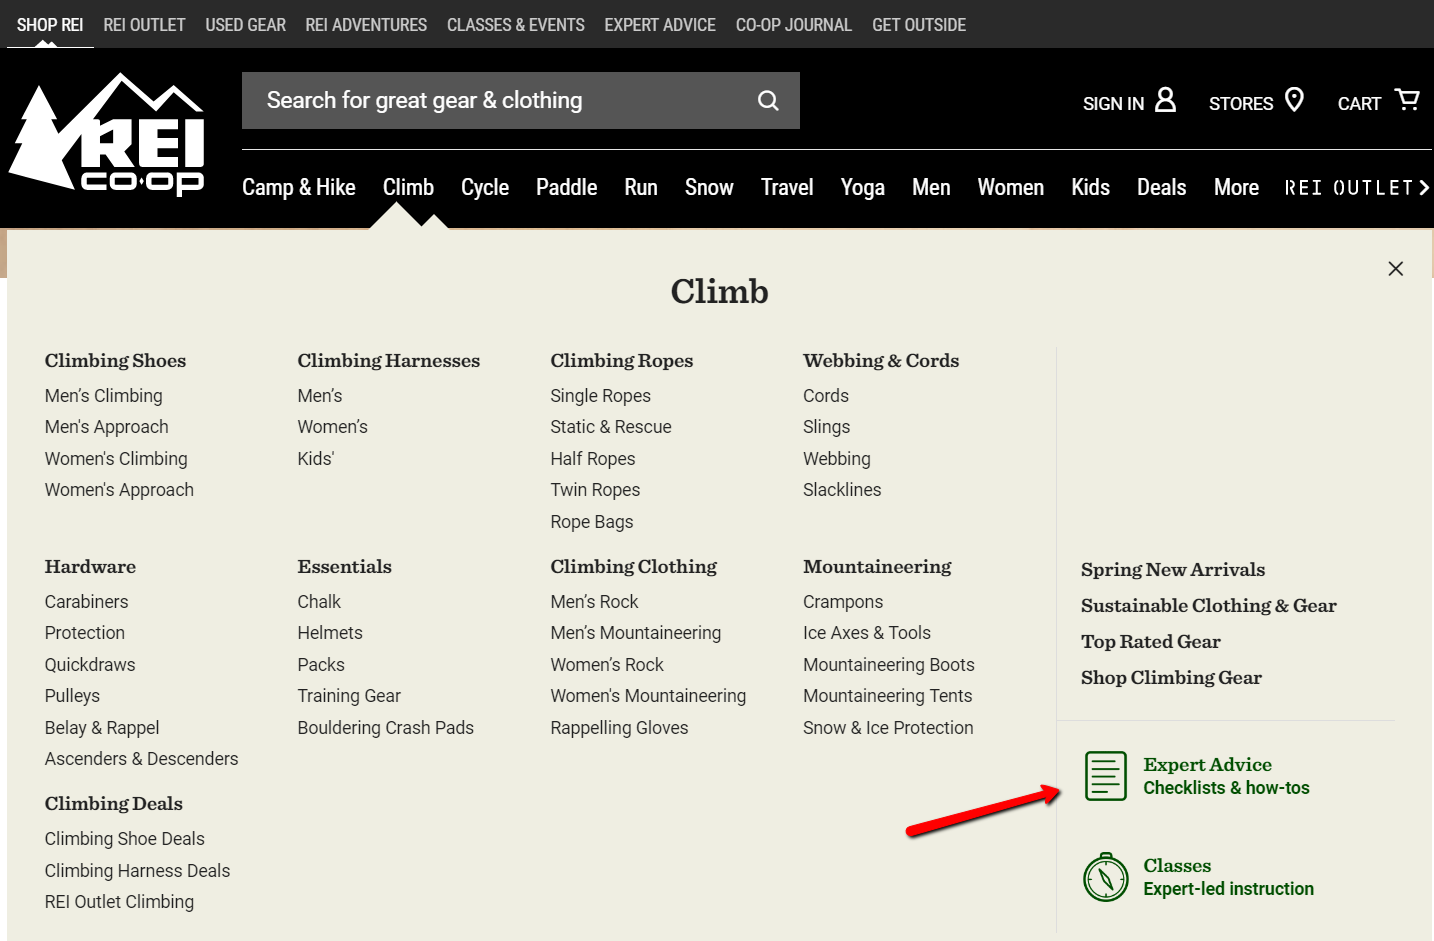Open Climbing Shoe Deals link
Viewport: 1434px width, 941px height.
click(x=125, y=839)
